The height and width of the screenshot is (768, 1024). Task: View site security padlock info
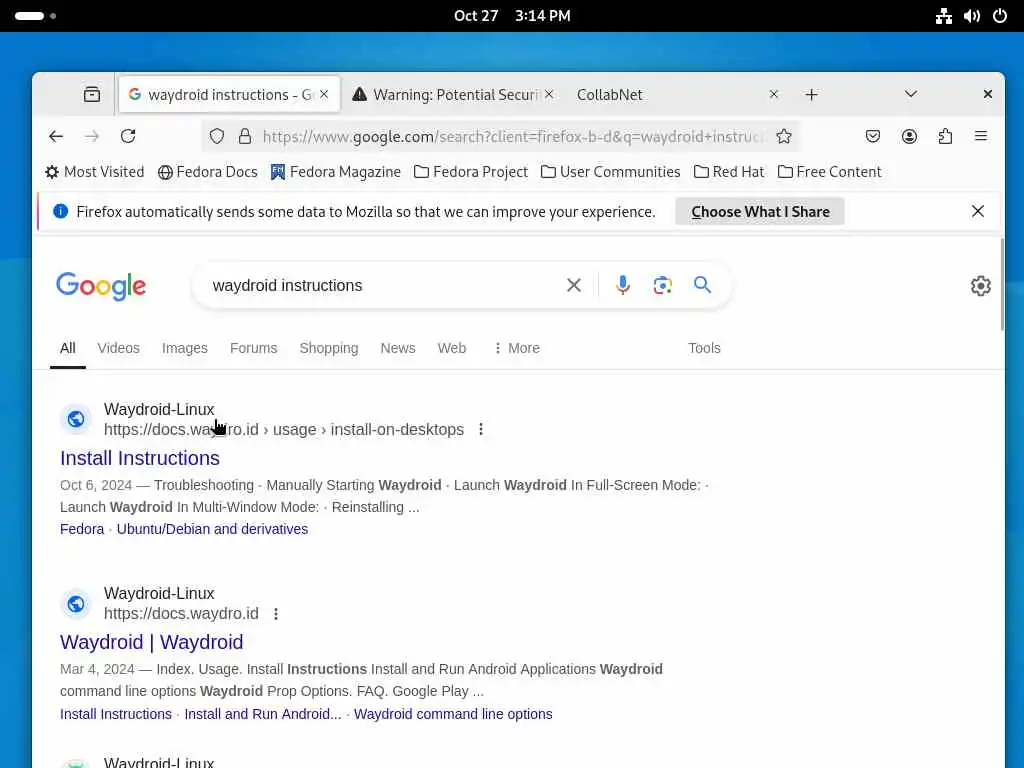(245, 136)
